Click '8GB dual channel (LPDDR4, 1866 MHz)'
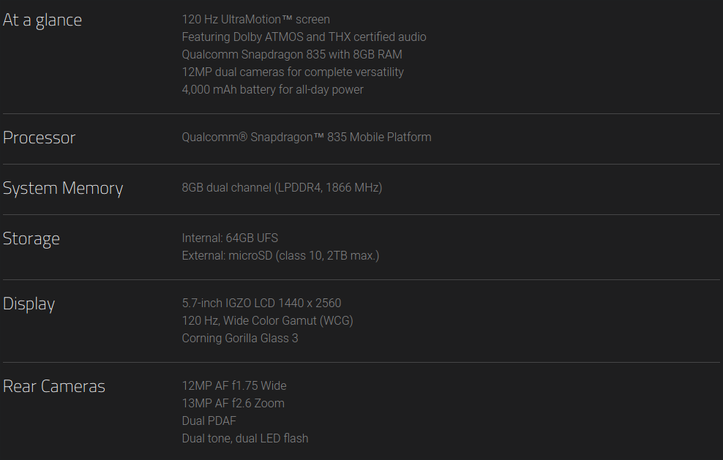This screenshot has height=460, width=723. (x=282, y=188)
